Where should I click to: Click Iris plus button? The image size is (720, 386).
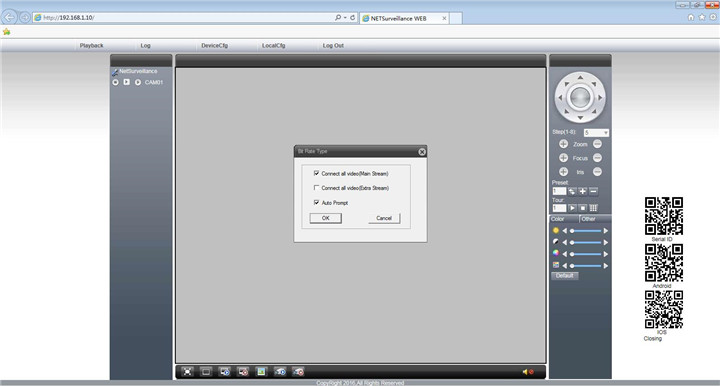(x=563, y=172)
